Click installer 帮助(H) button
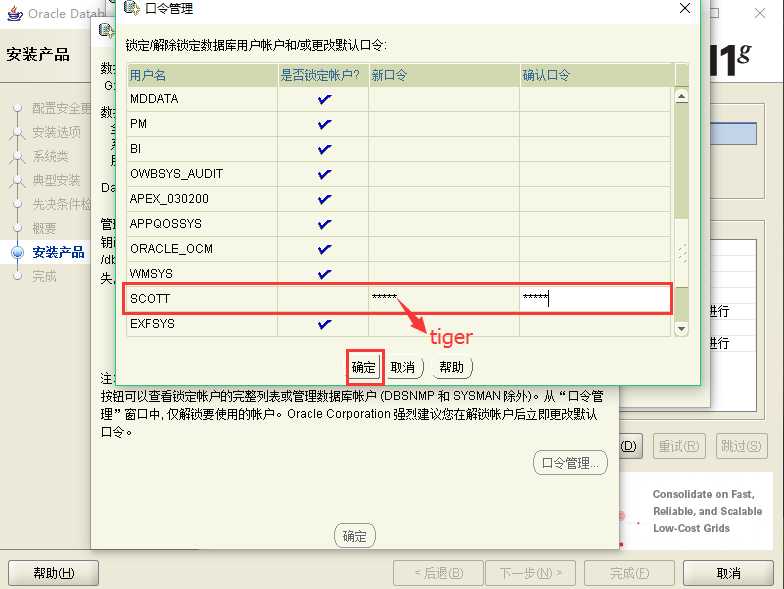This screenshot has height=589, width=784. point(54,573)
